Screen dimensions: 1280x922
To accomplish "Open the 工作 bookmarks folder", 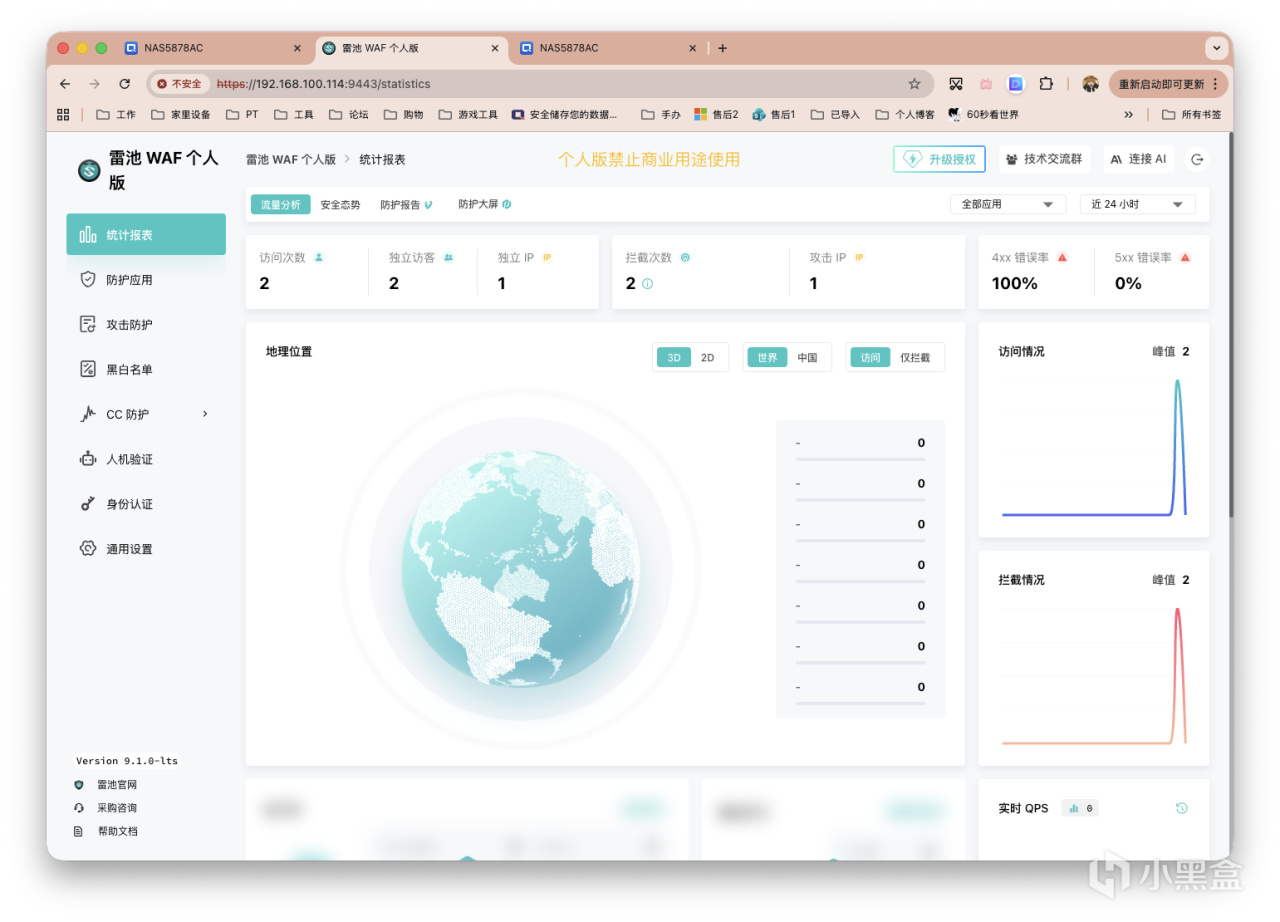I will (x=116, y=115).
